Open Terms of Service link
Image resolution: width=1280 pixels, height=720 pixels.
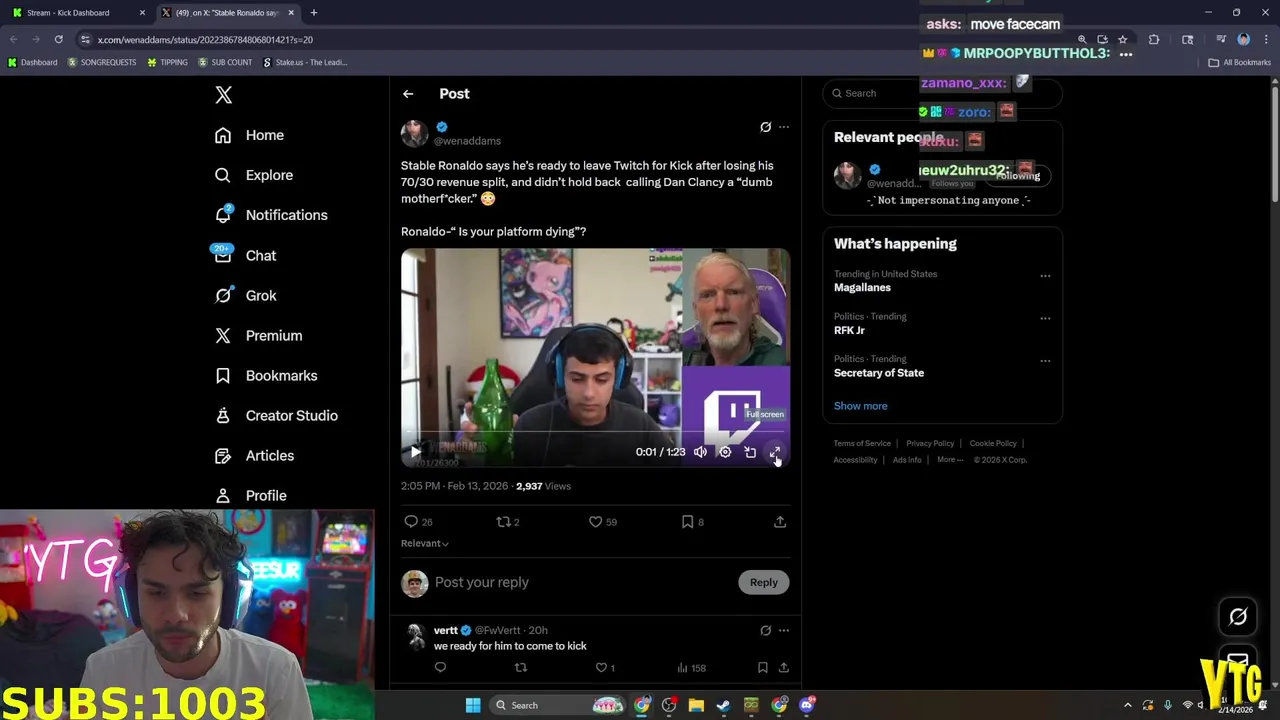tap(862, 444)
